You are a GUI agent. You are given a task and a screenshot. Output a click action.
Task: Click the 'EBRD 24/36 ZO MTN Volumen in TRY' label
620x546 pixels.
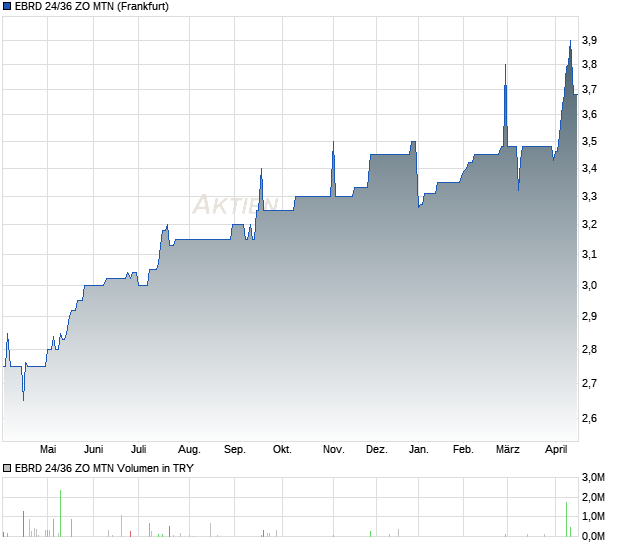pos(104,468)
